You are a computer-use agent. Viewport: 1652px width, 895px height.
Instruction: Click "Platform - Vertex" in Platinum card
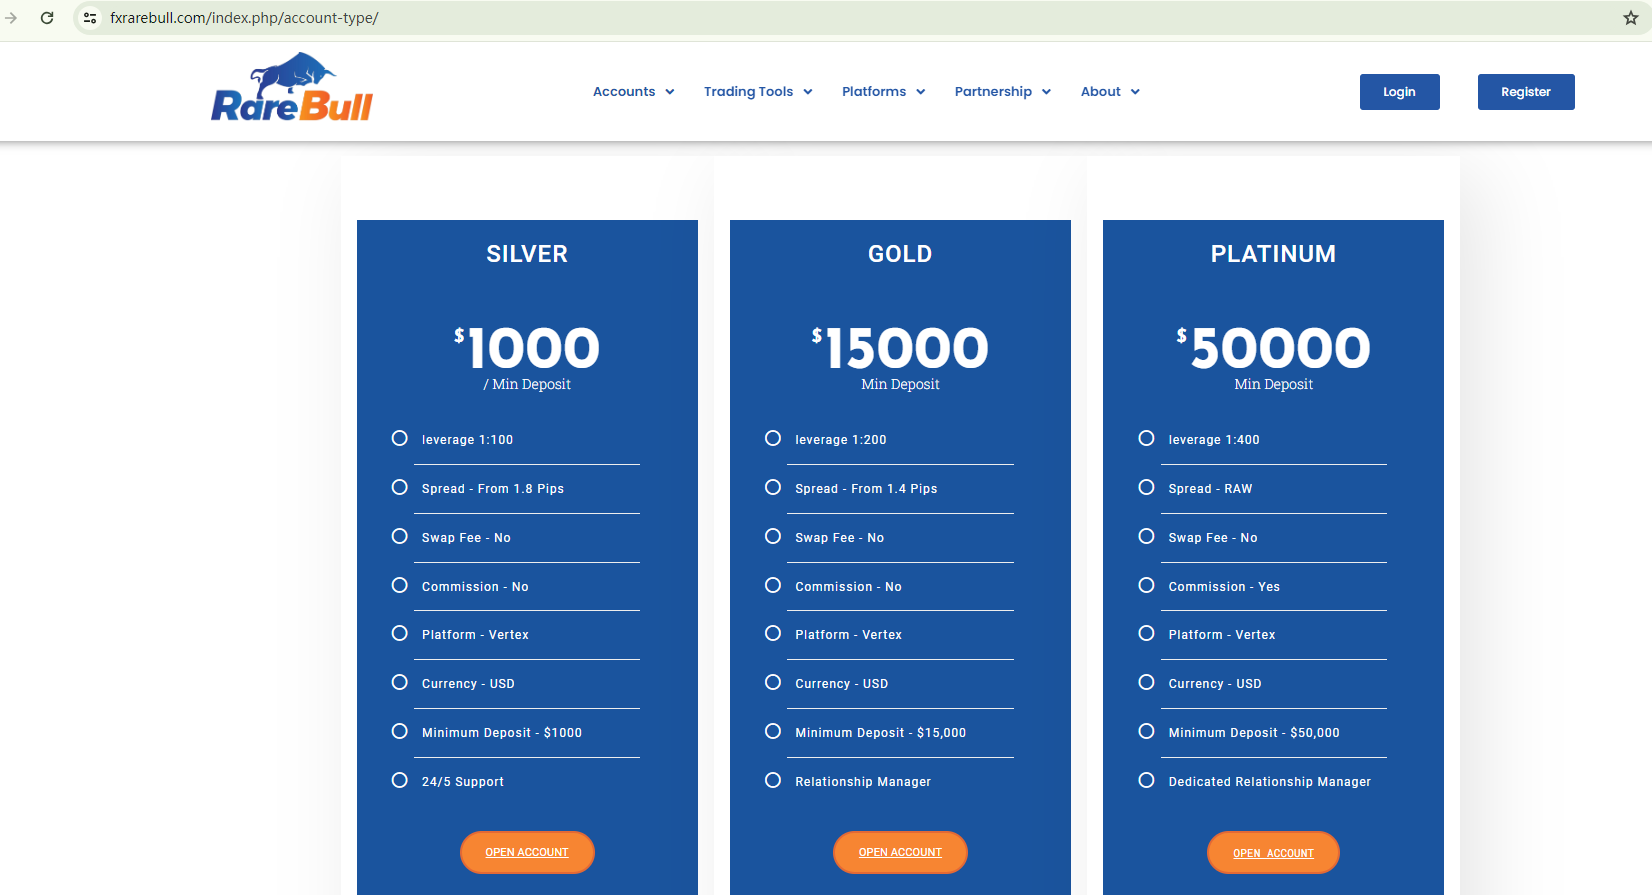pos(1222,635)
